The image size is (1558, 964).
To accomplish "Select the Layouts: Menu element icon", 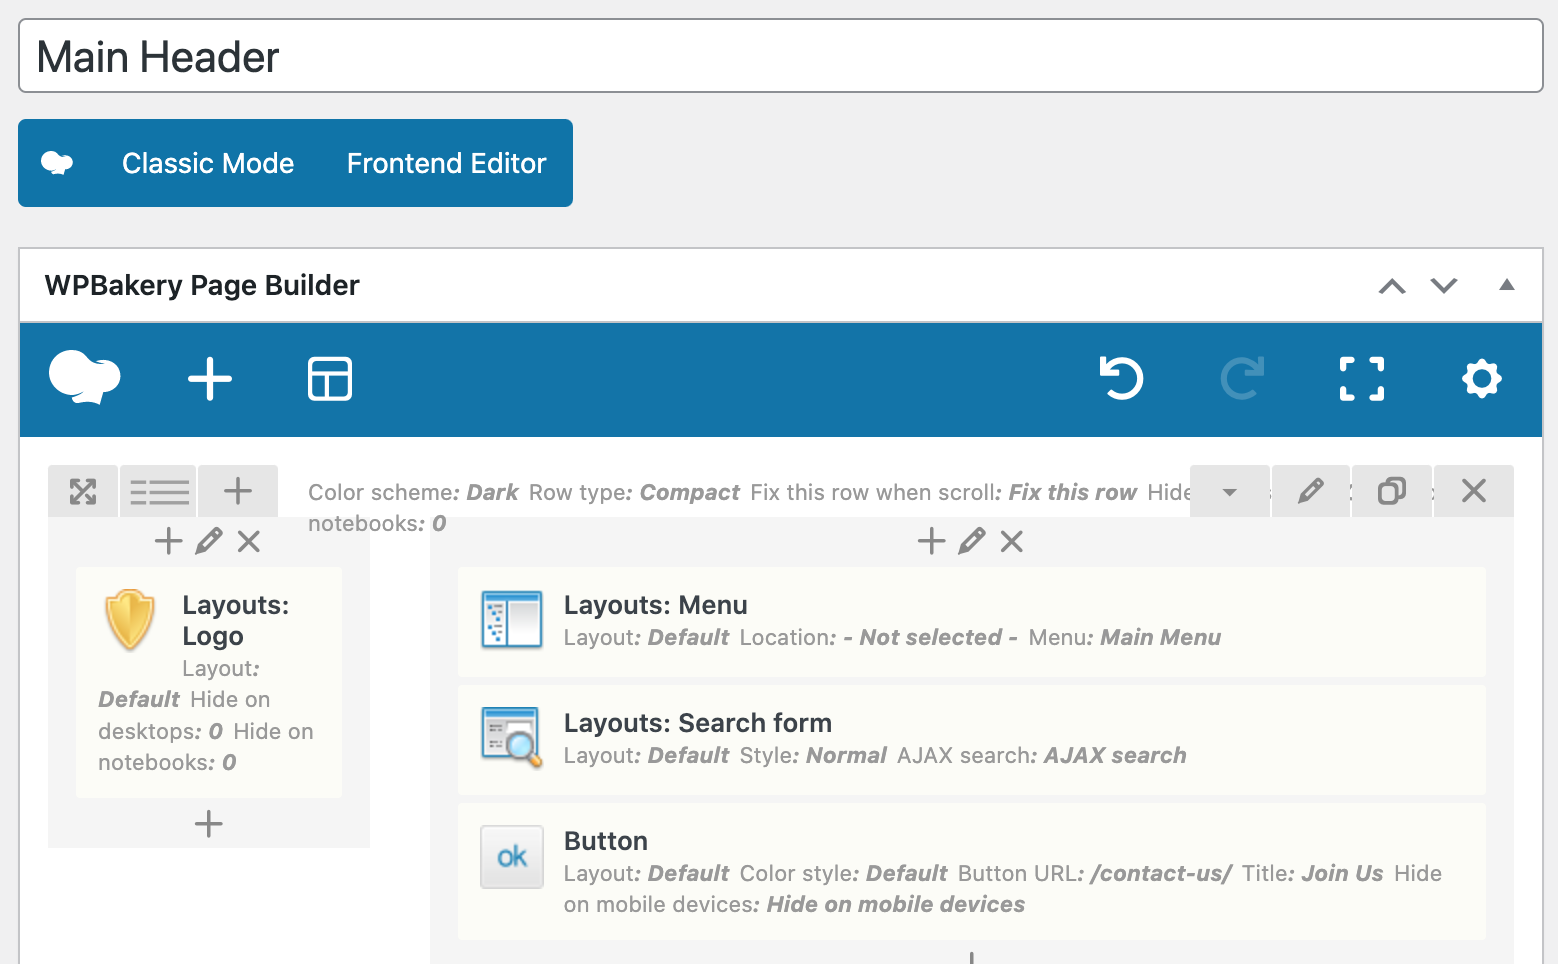I will (512, 619).
